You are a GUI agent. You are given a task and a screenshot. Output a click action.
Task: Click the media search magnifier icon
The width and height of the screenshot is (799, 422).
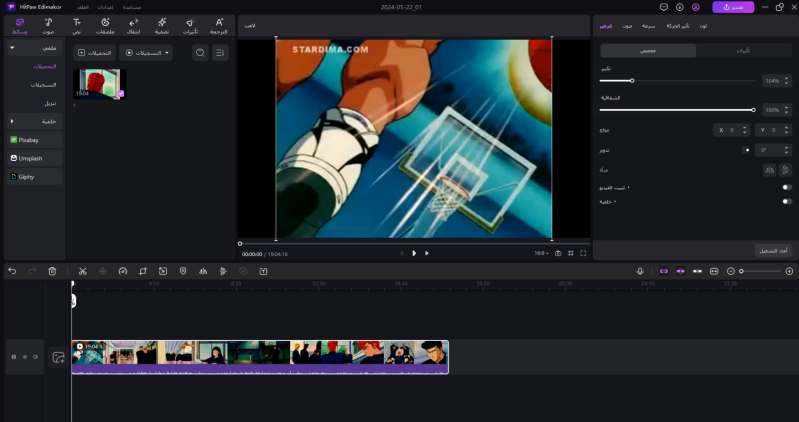point(200,52)
